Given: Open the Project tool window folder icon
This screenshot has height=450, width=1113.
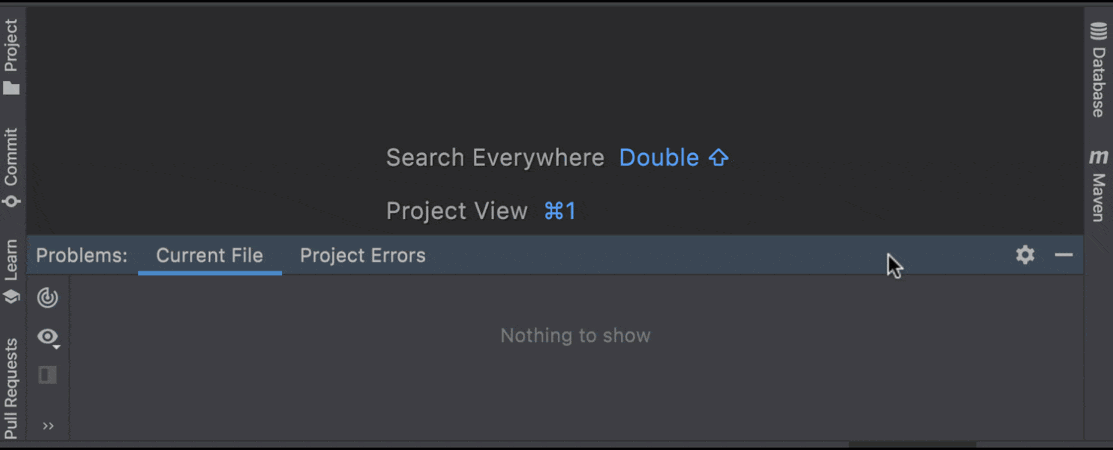Looking at the screenshot, I should 12,88.
